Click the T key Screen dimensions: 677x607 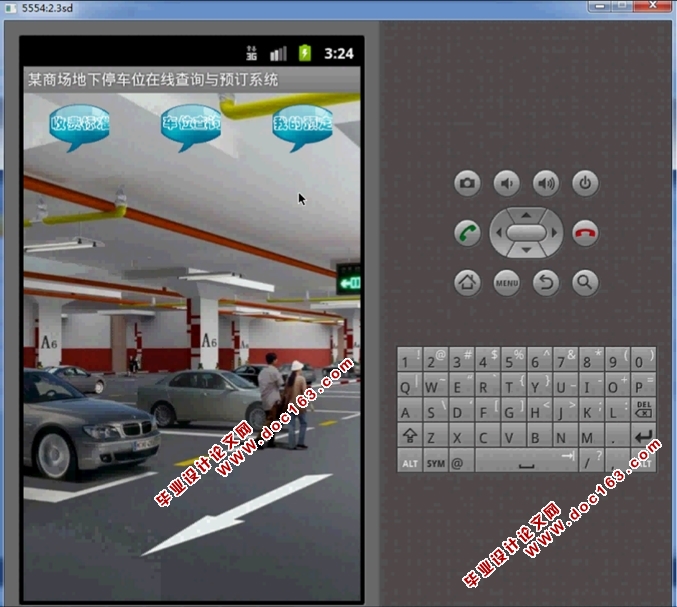coord(513,384)
